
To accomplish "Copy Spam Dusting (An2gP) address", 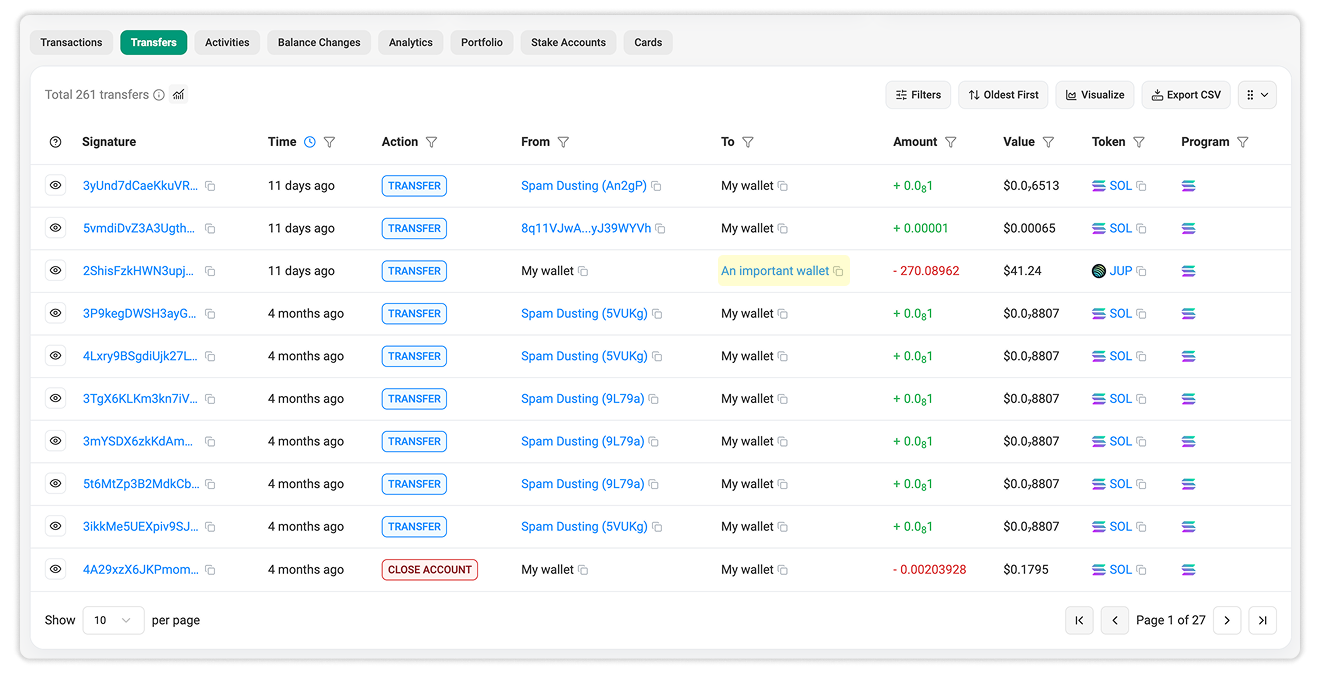I will [656, 186].
